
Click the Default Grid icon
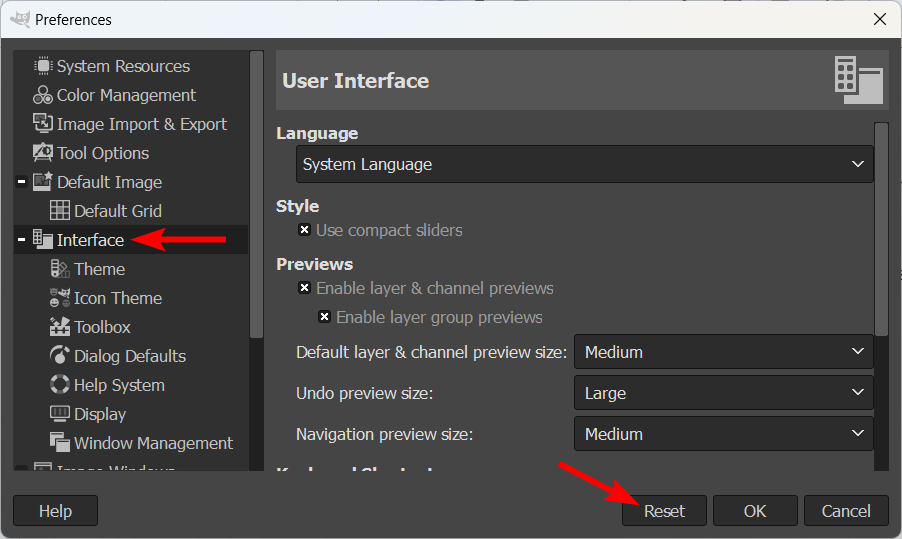point(59,211)
